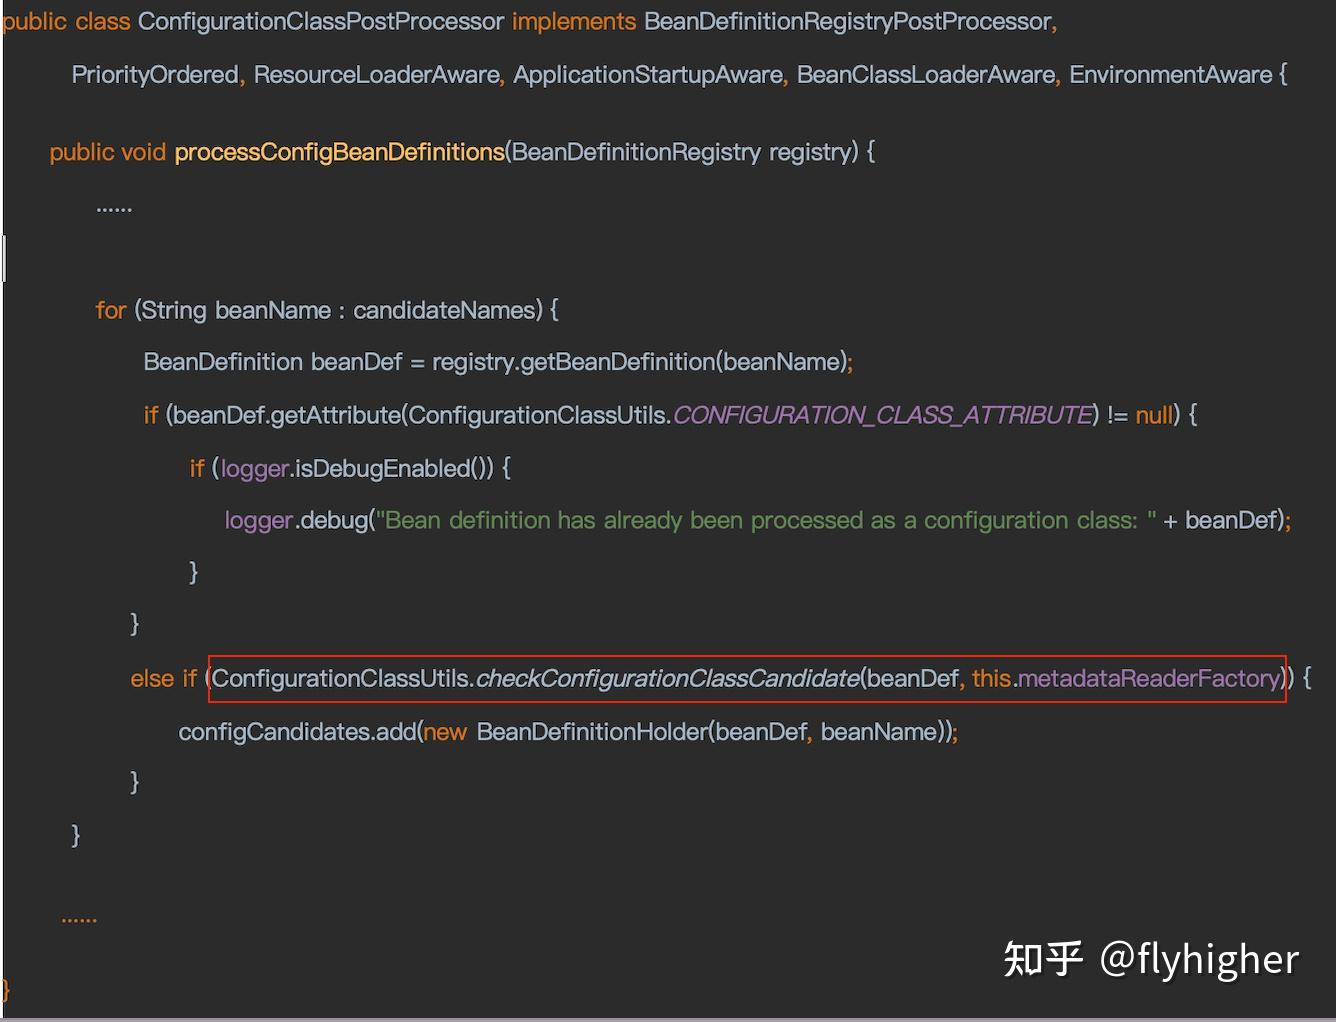Image resolution: width=1336 pixels, height=1022 pixels.
Task: Click the getBeanDefinition method call
Action: tap(617, 362)
